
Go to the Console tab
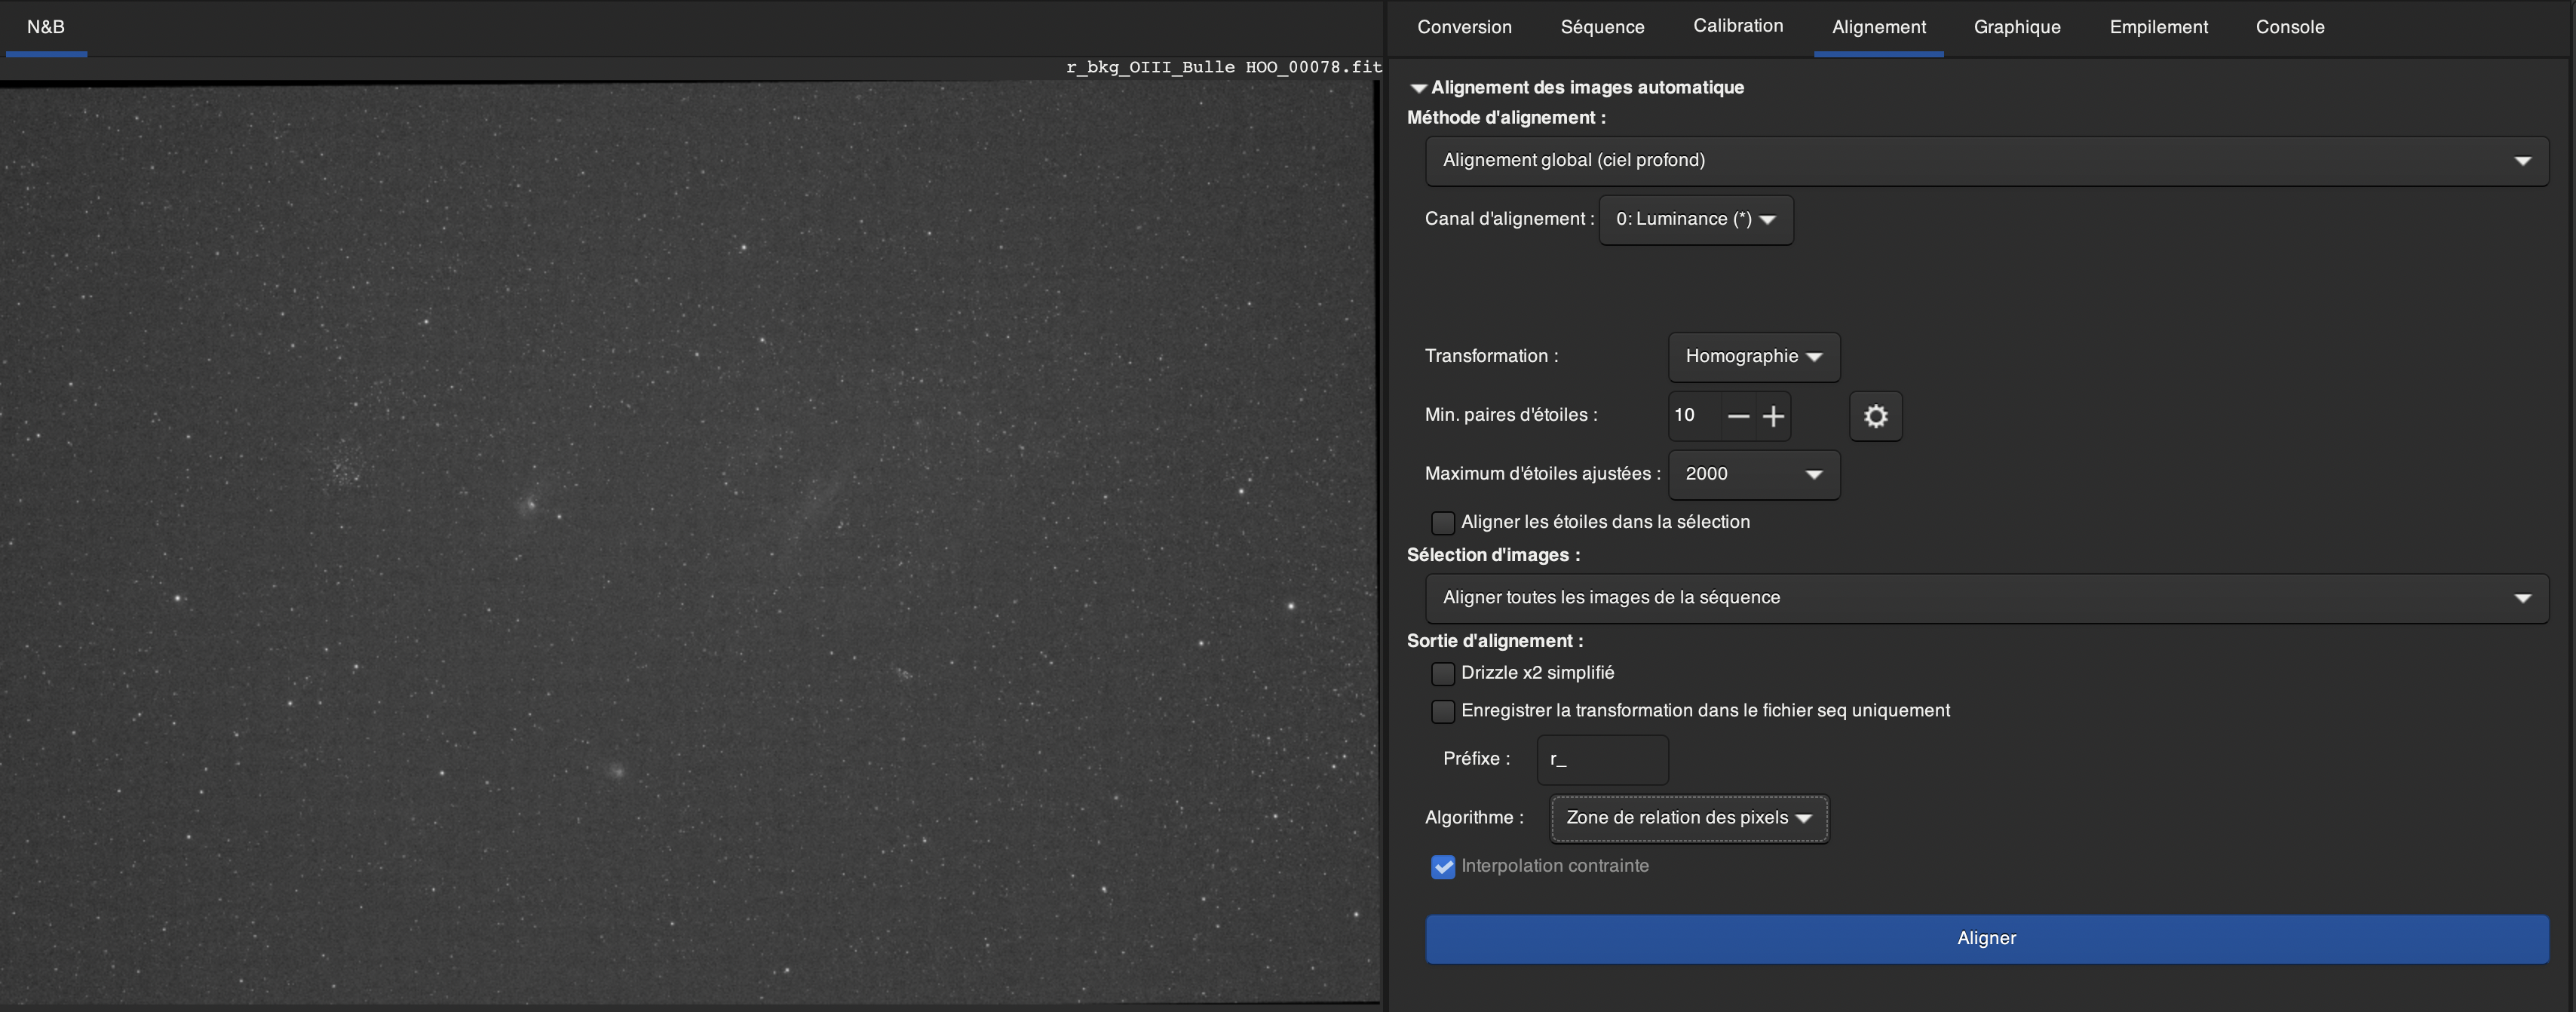pos(2289,27)
